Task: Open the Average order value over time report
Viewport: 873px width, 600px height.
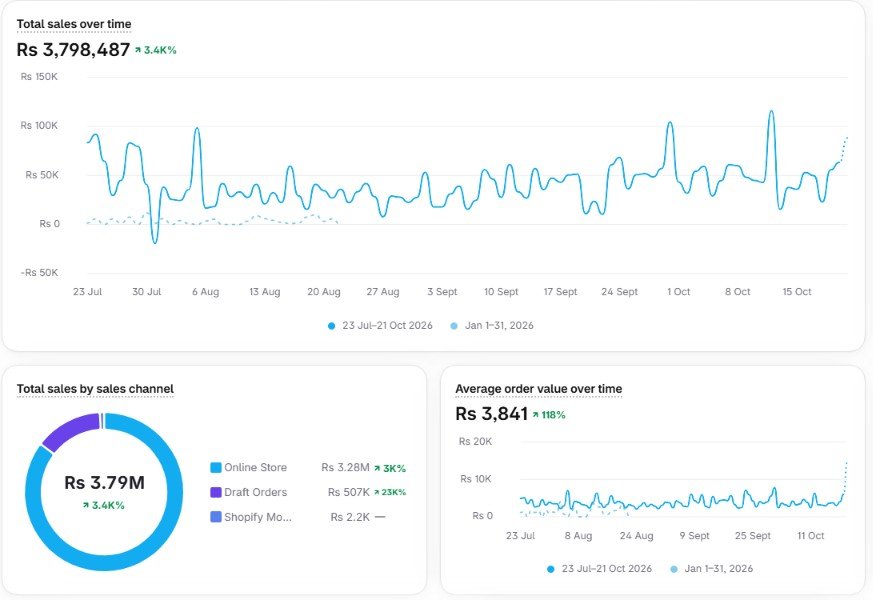Action: (538, 388)
